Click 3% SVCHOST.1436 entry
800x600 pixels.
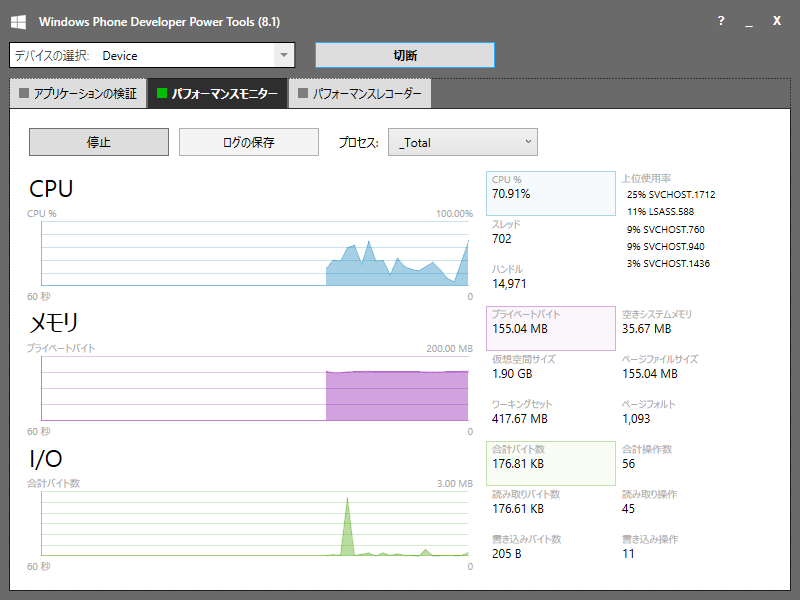tap(668, 263)
